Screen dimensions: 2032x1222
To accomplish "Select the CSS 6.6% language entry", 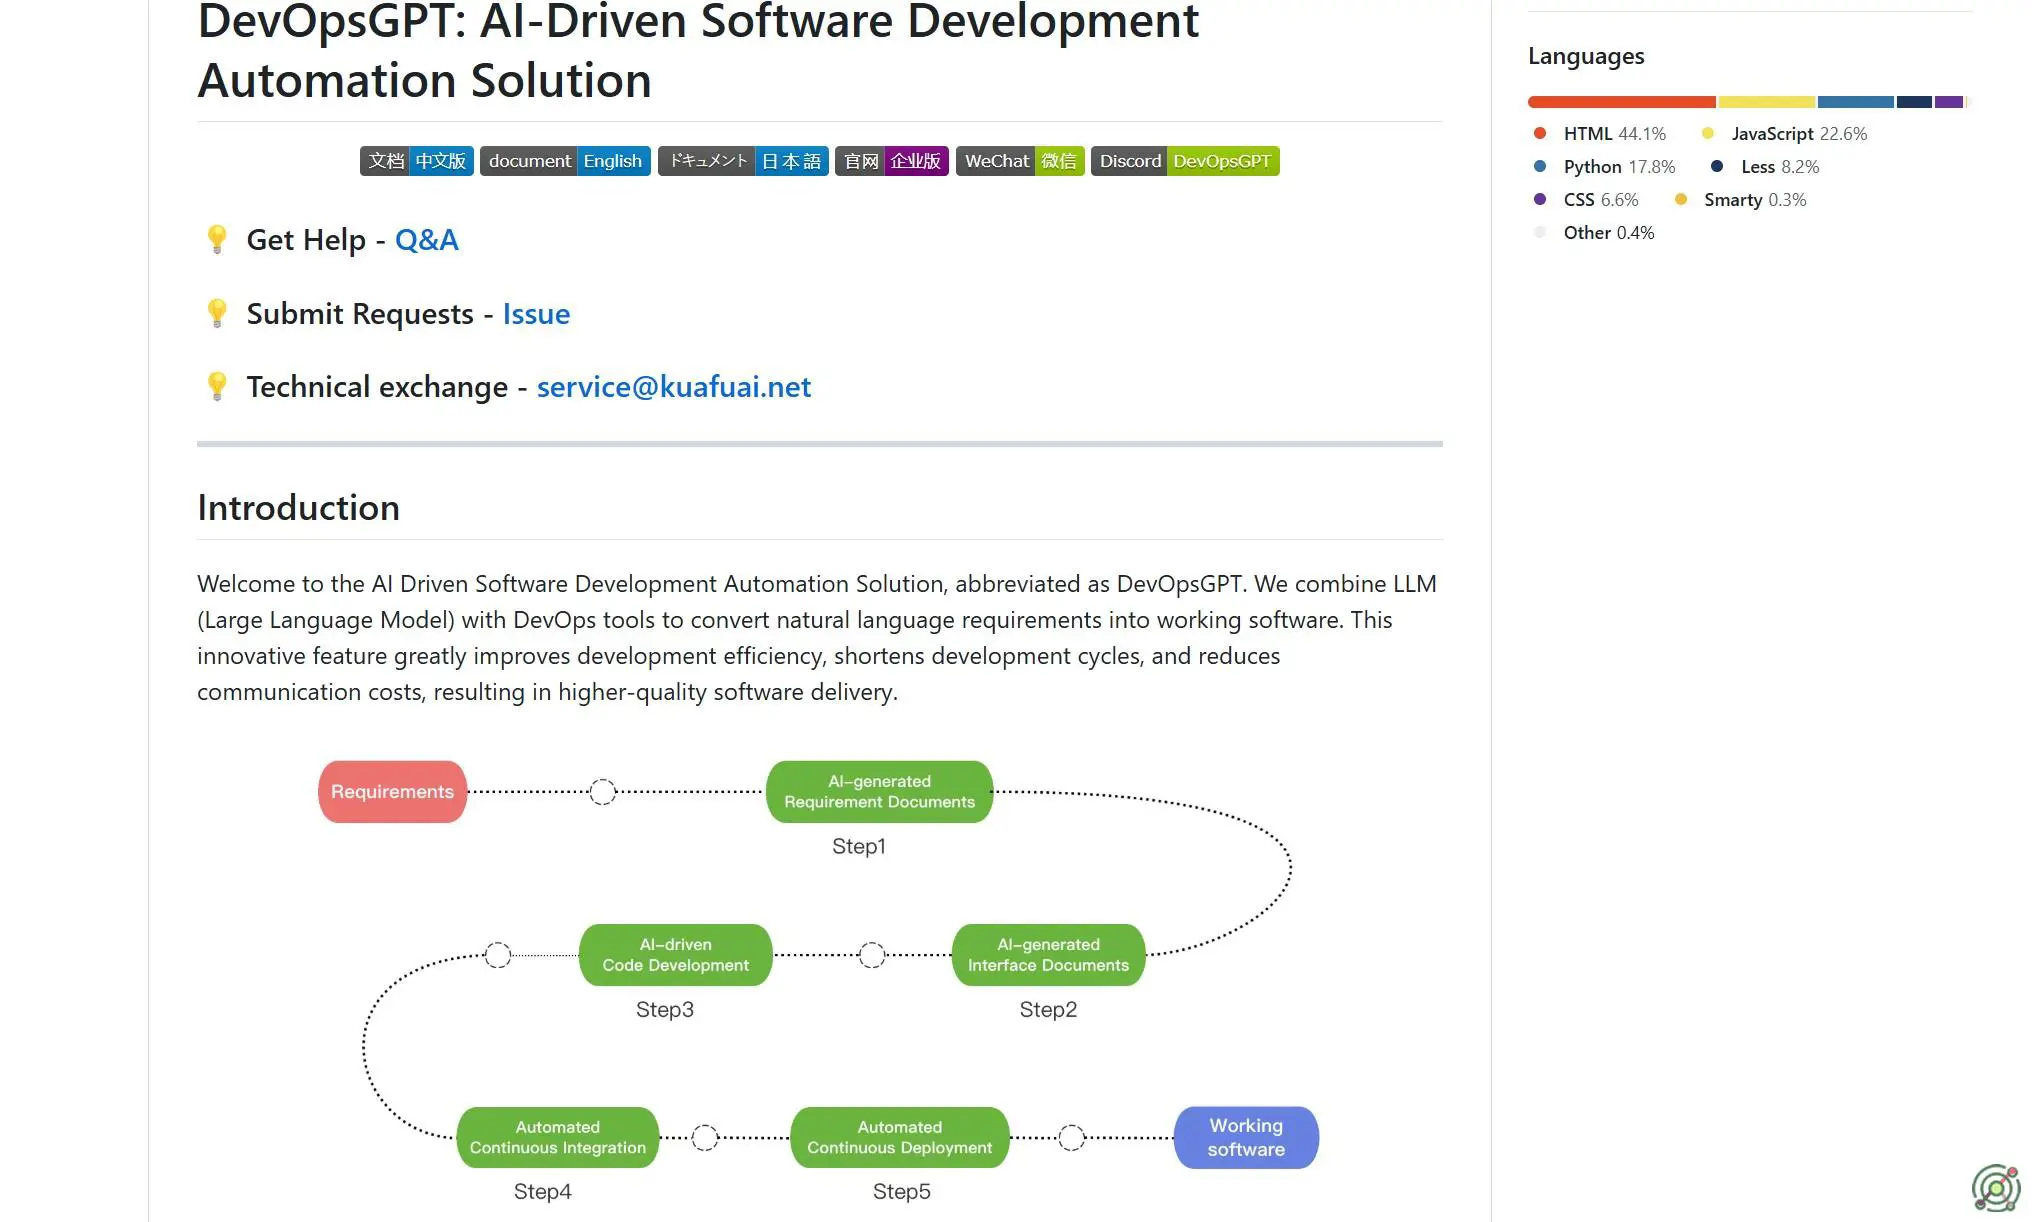I will point(1585,200).
